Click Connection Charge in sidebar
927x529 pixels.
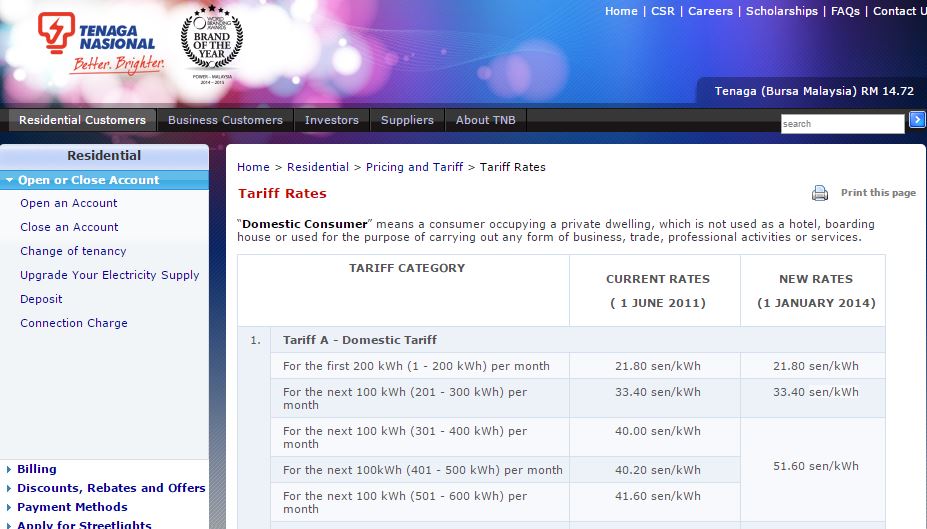coord(74,323)
